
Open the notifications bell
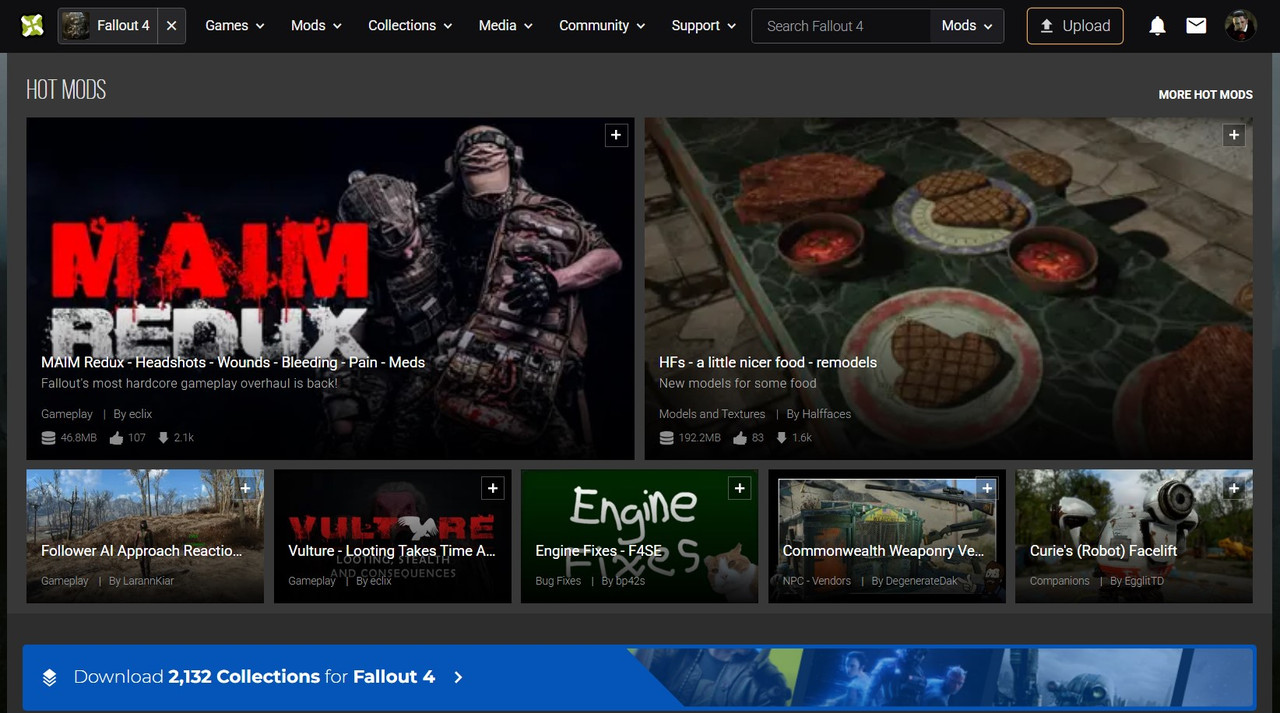tap(1157, 26)
